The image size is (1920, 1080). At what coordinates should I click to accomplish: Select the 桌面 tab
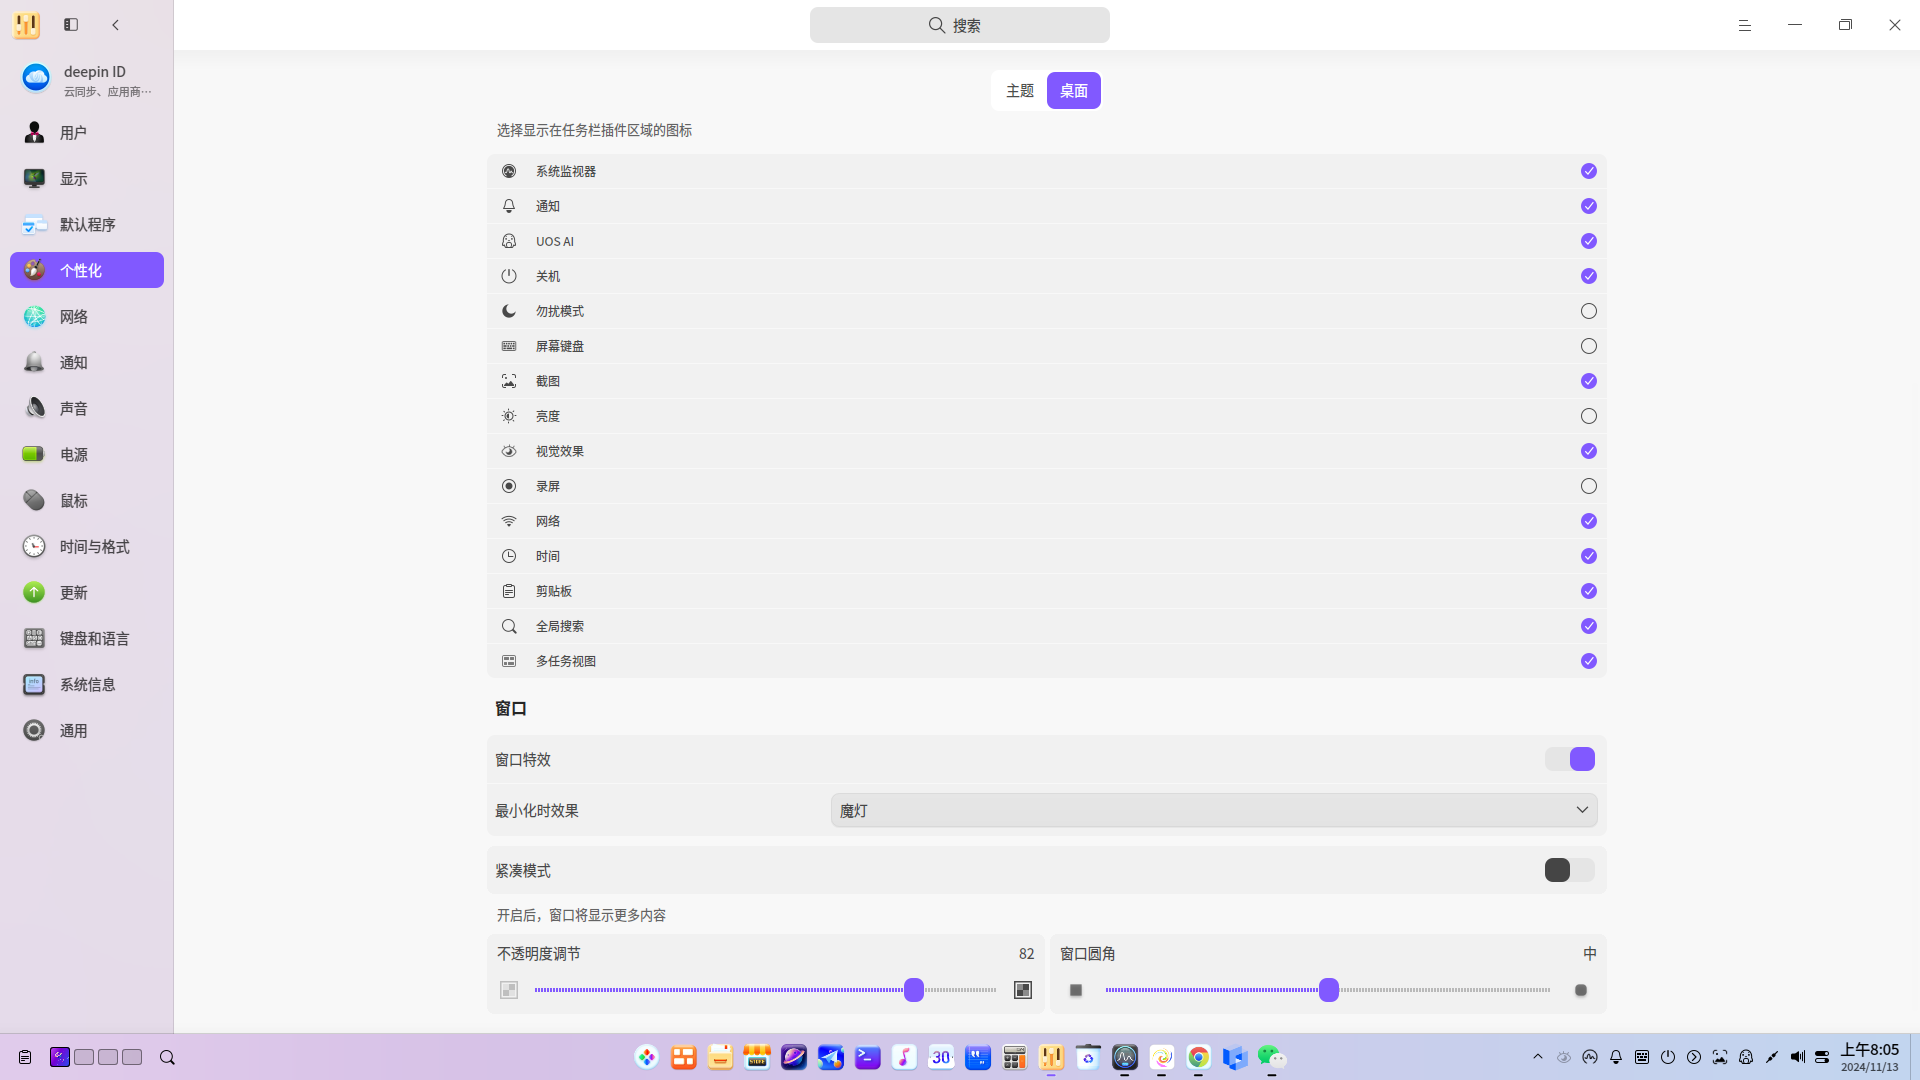click(x=1074, y=91)
